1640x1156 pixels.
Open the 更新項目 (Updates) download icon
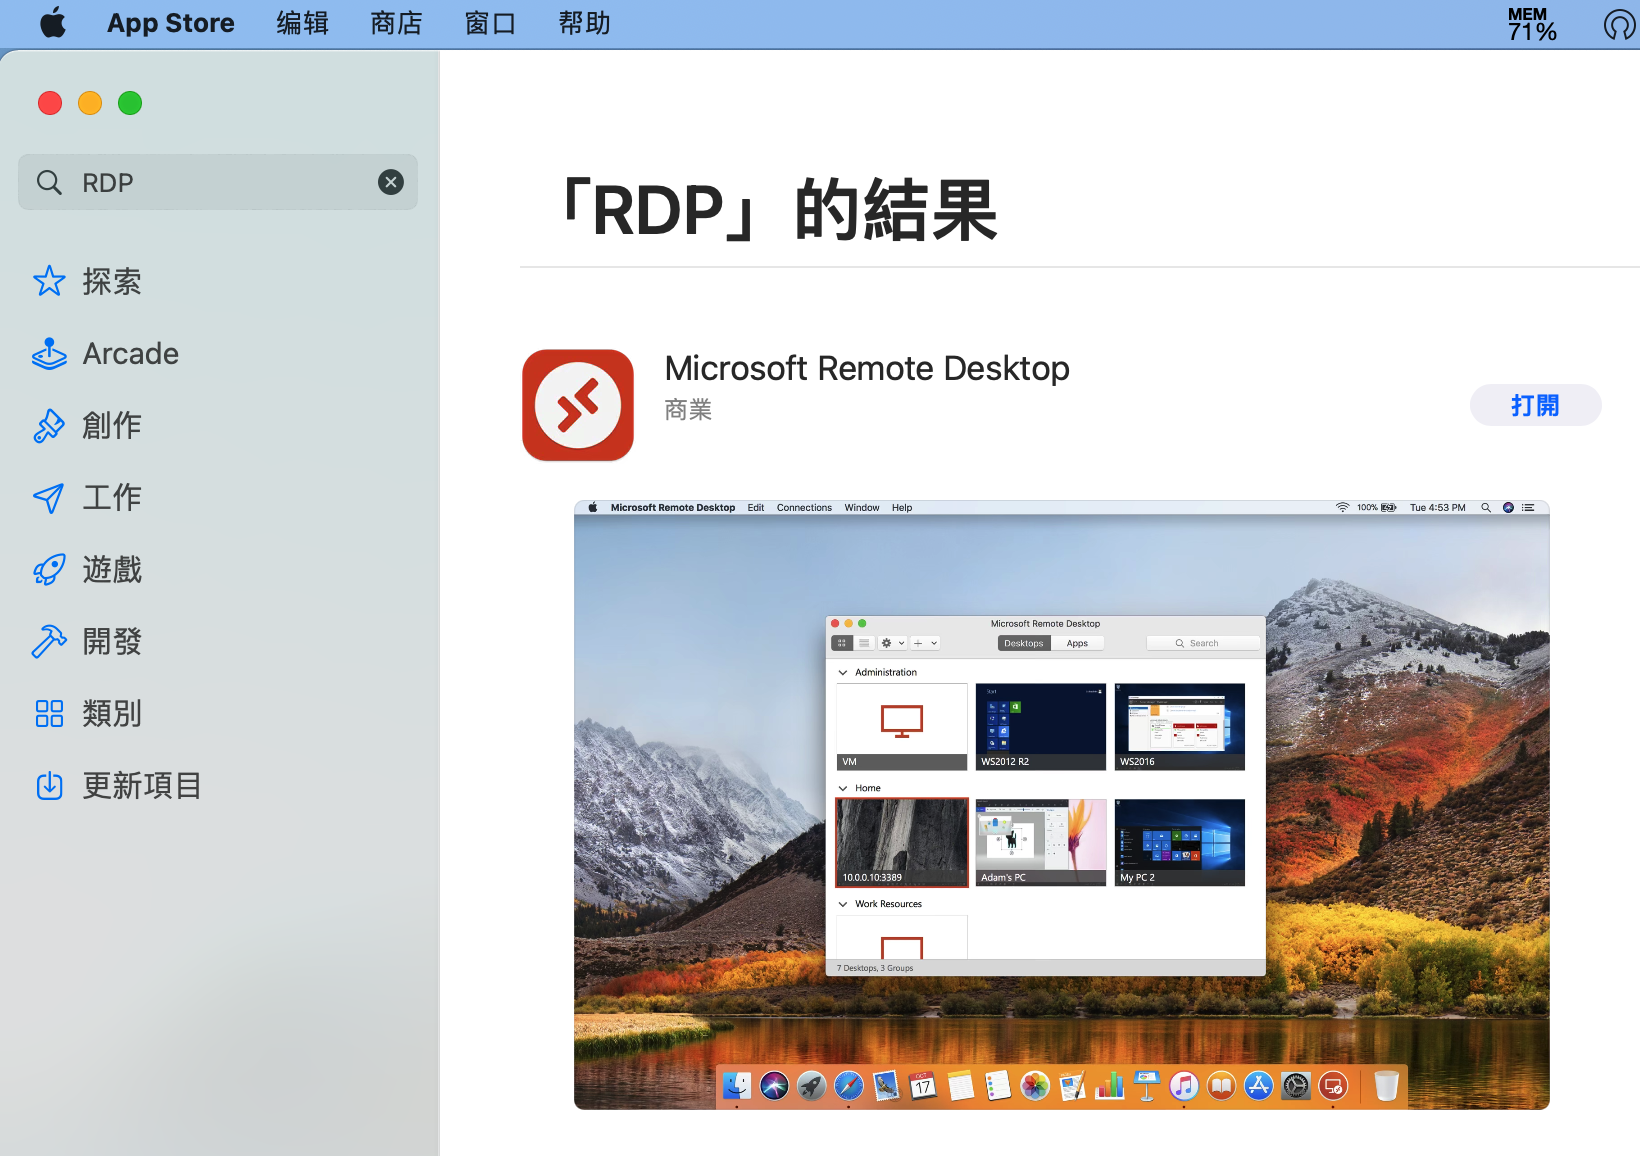tap(49, 786)
